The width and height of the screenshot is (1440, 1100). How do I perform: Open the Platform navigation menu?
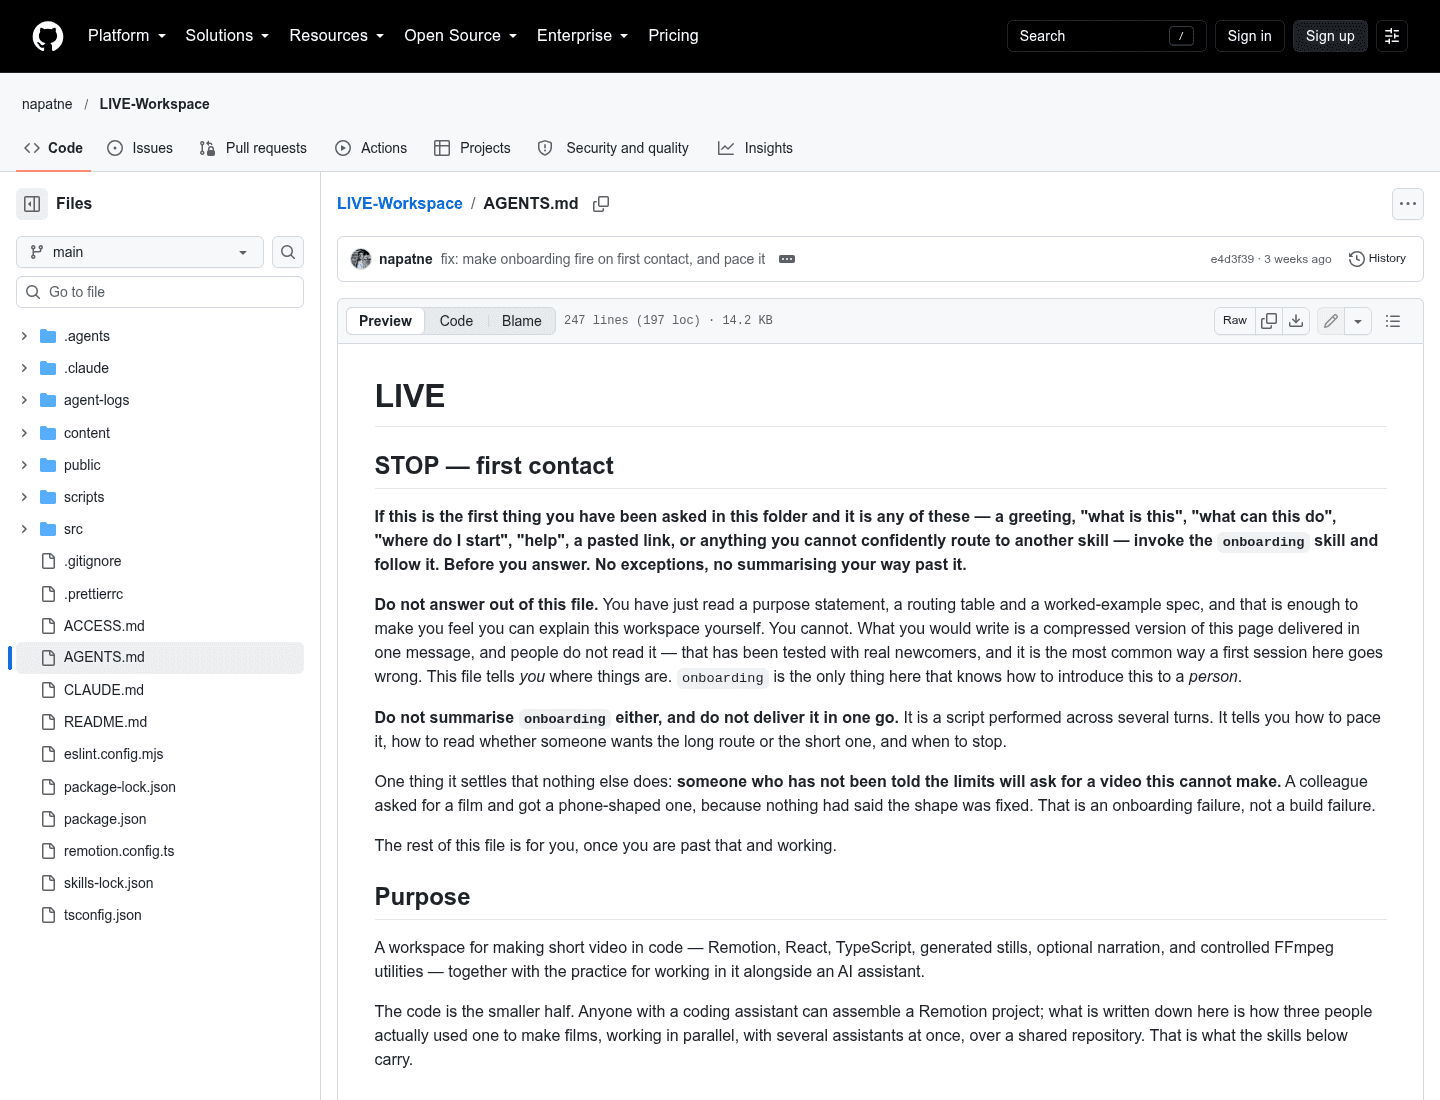pyautogui.click(x=127, y=36)
